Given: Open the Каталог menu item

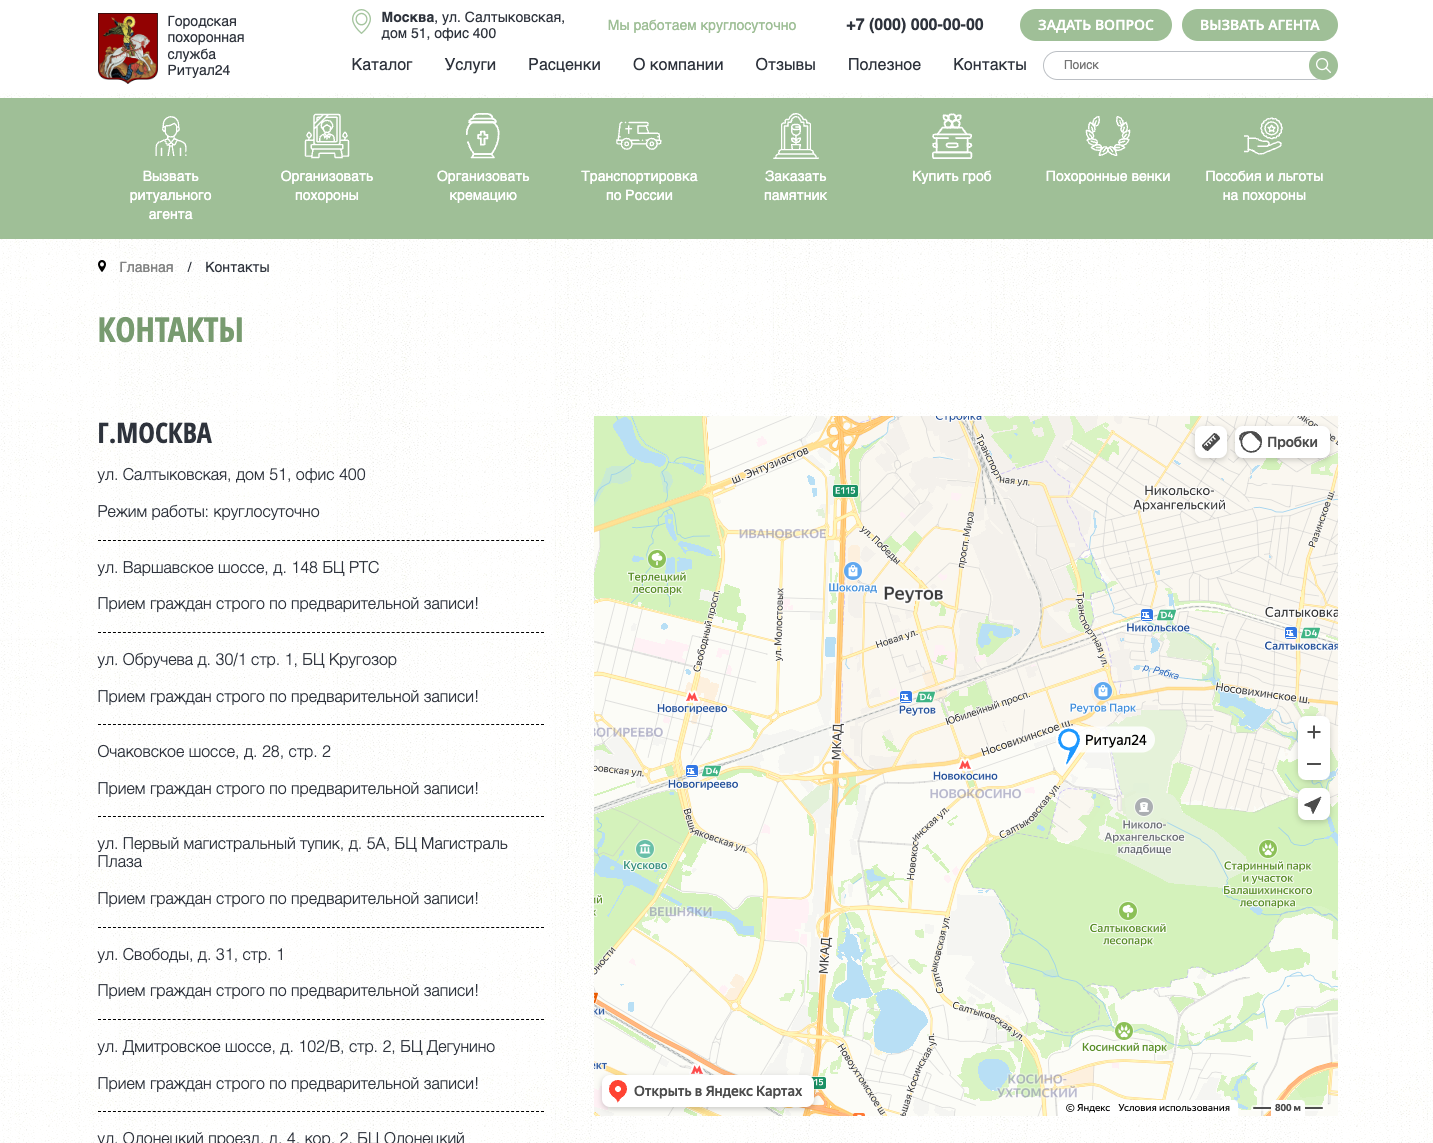Looking at the screenshot, I should pos(382,65).
